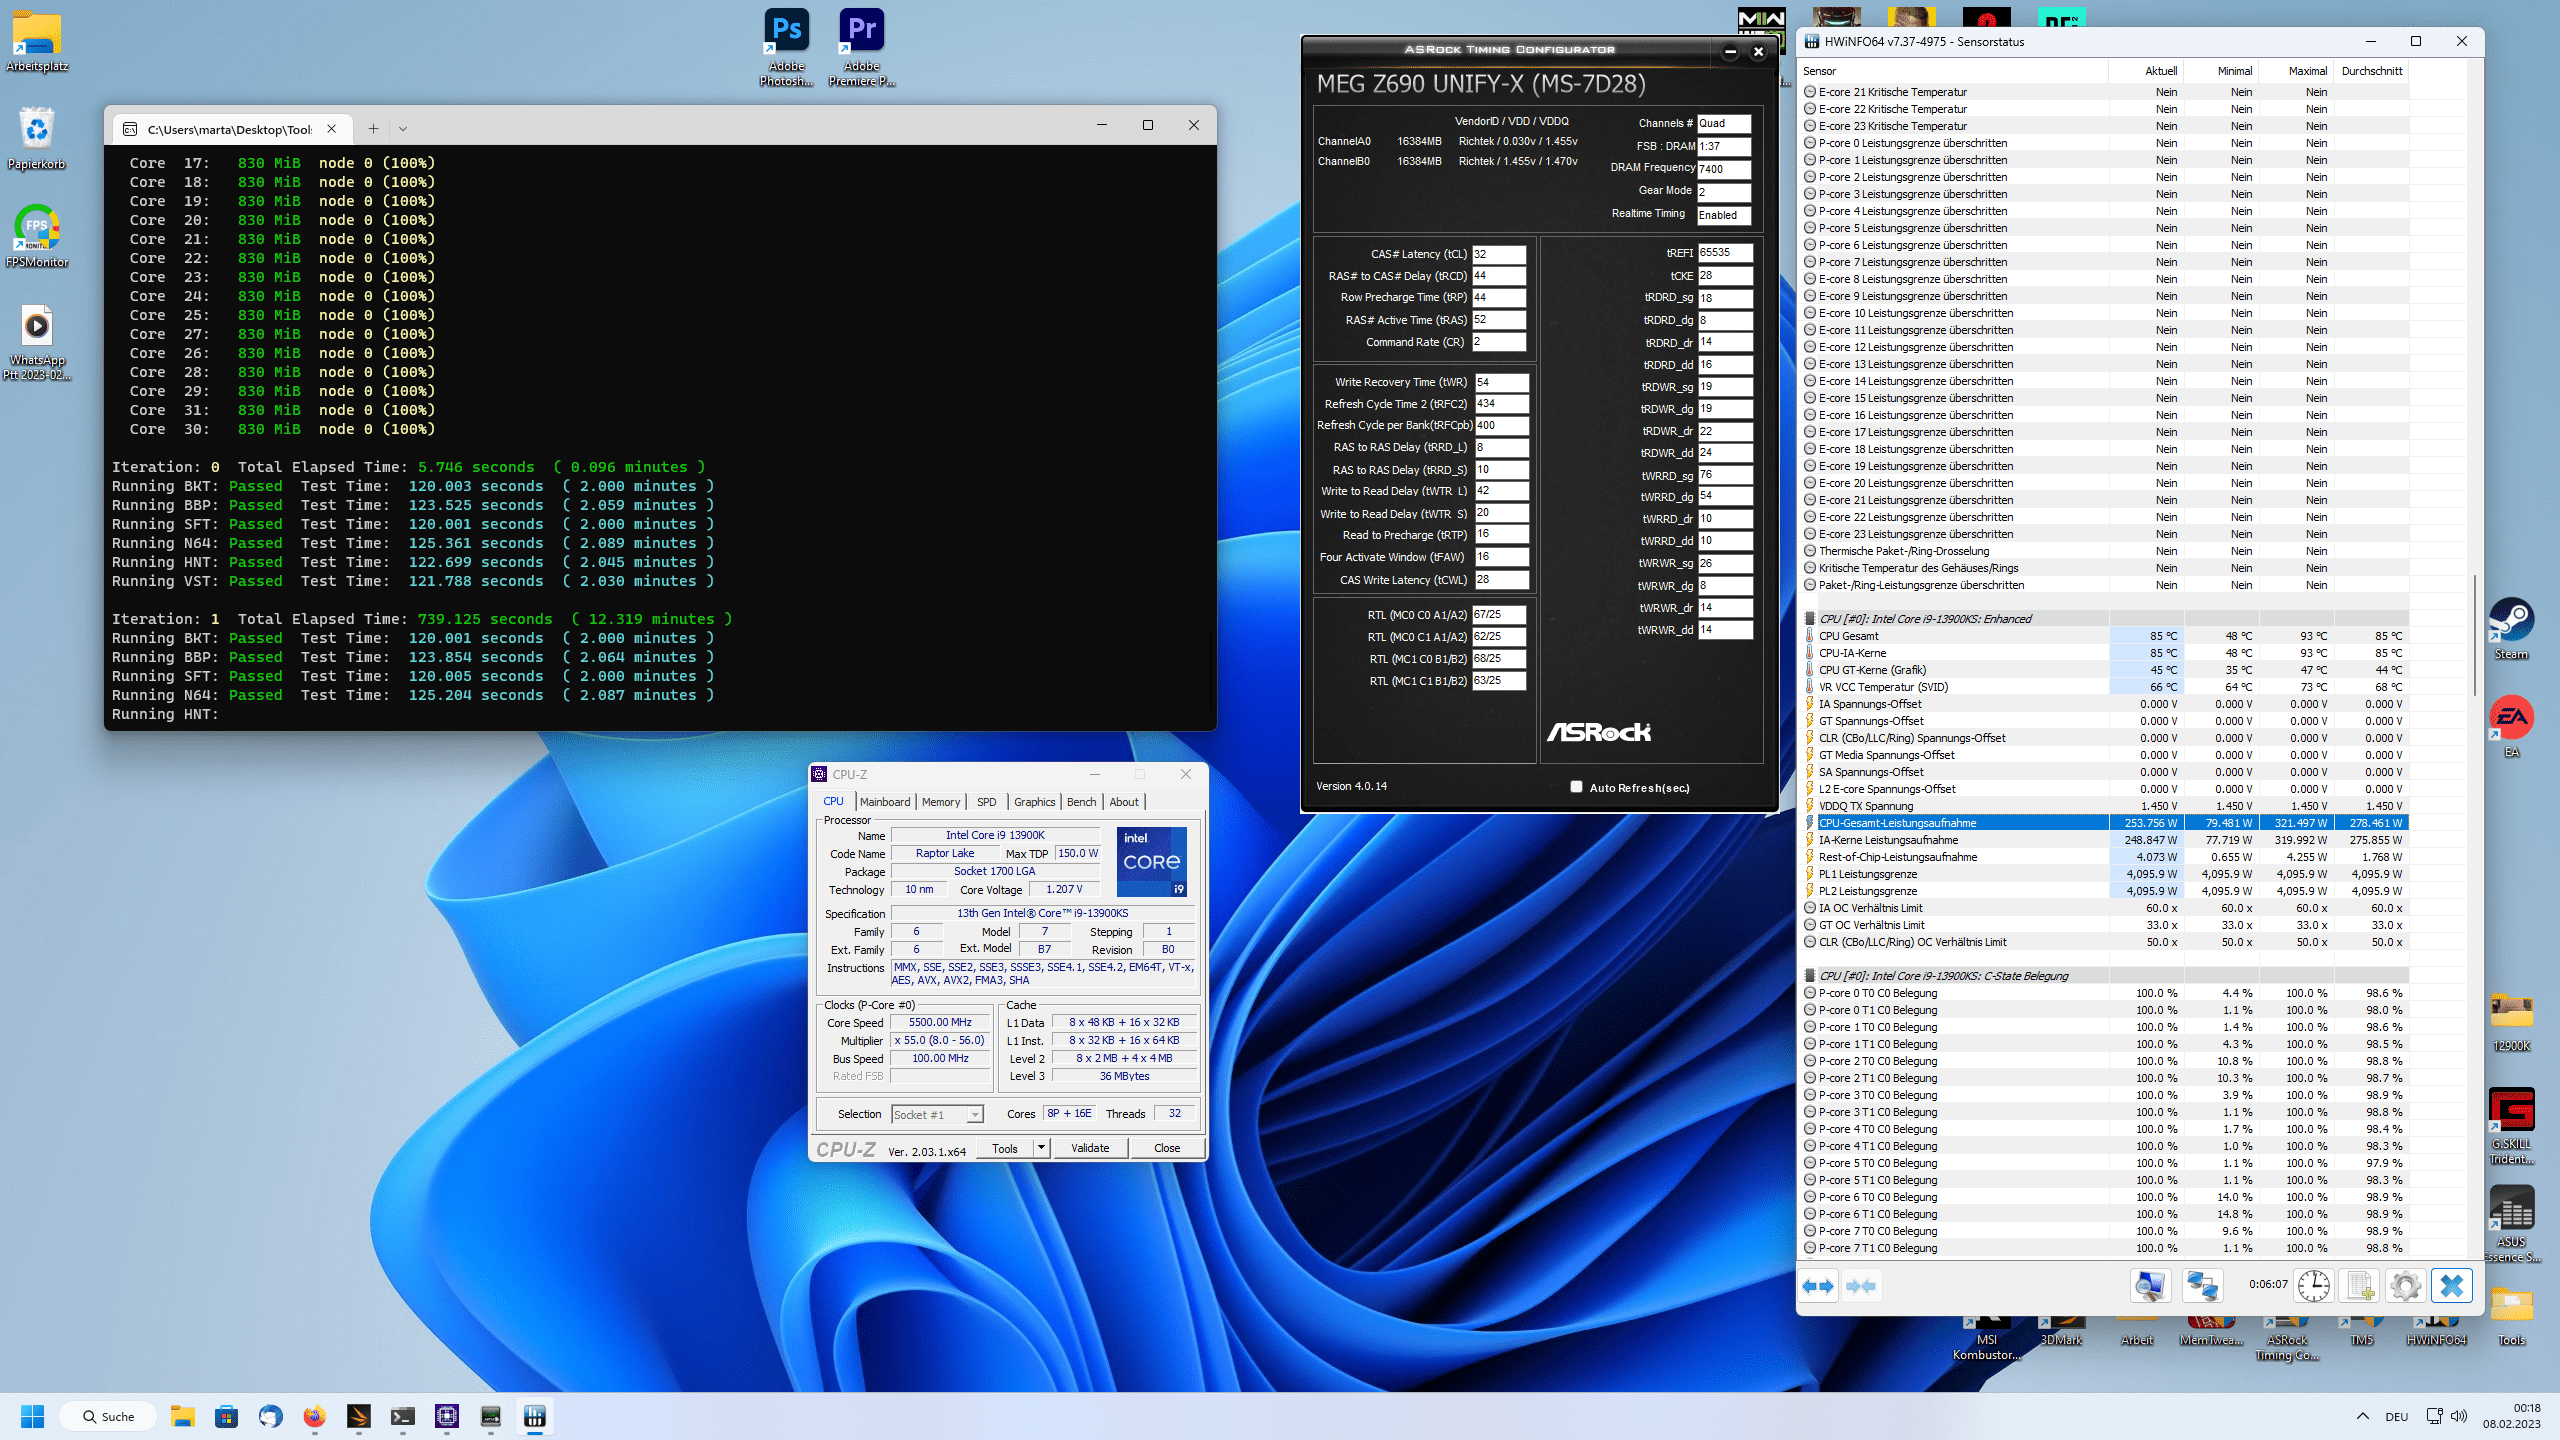Collapse C-State Belegung sensor group in HWiNFO

[1809, 976]
